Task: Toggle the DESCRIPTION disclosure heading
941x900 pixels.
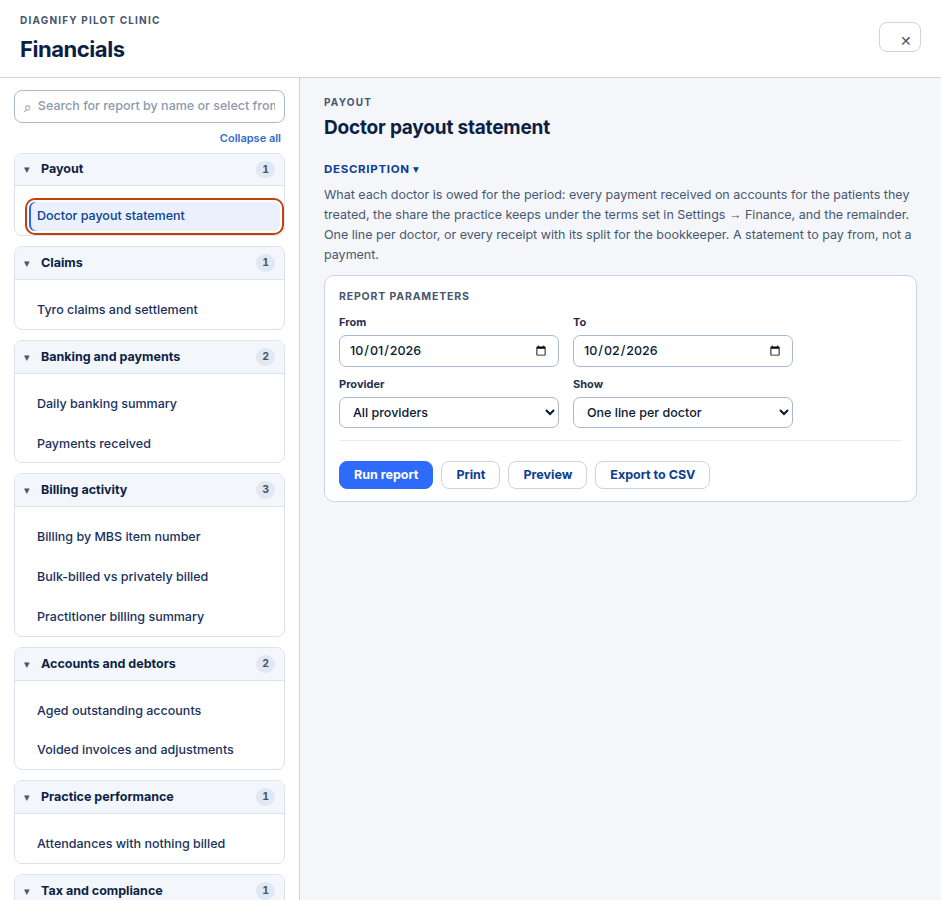Action: [x=371, y=169]
